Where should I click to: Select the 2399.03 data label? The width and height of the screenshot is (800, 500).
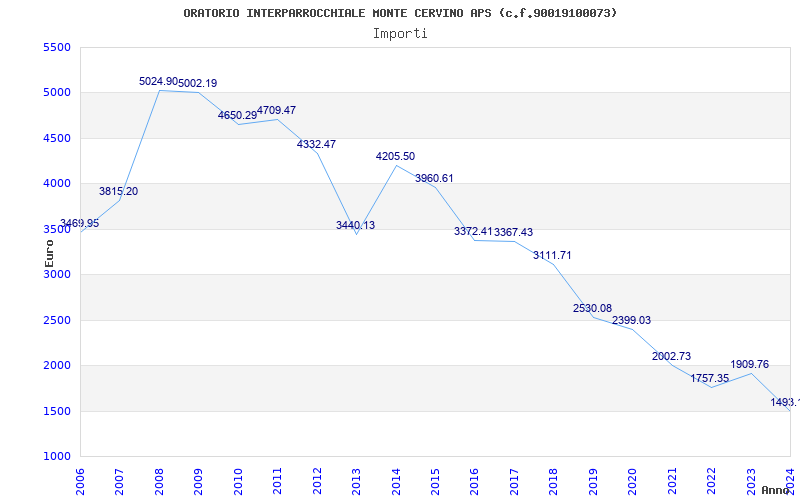632,320
